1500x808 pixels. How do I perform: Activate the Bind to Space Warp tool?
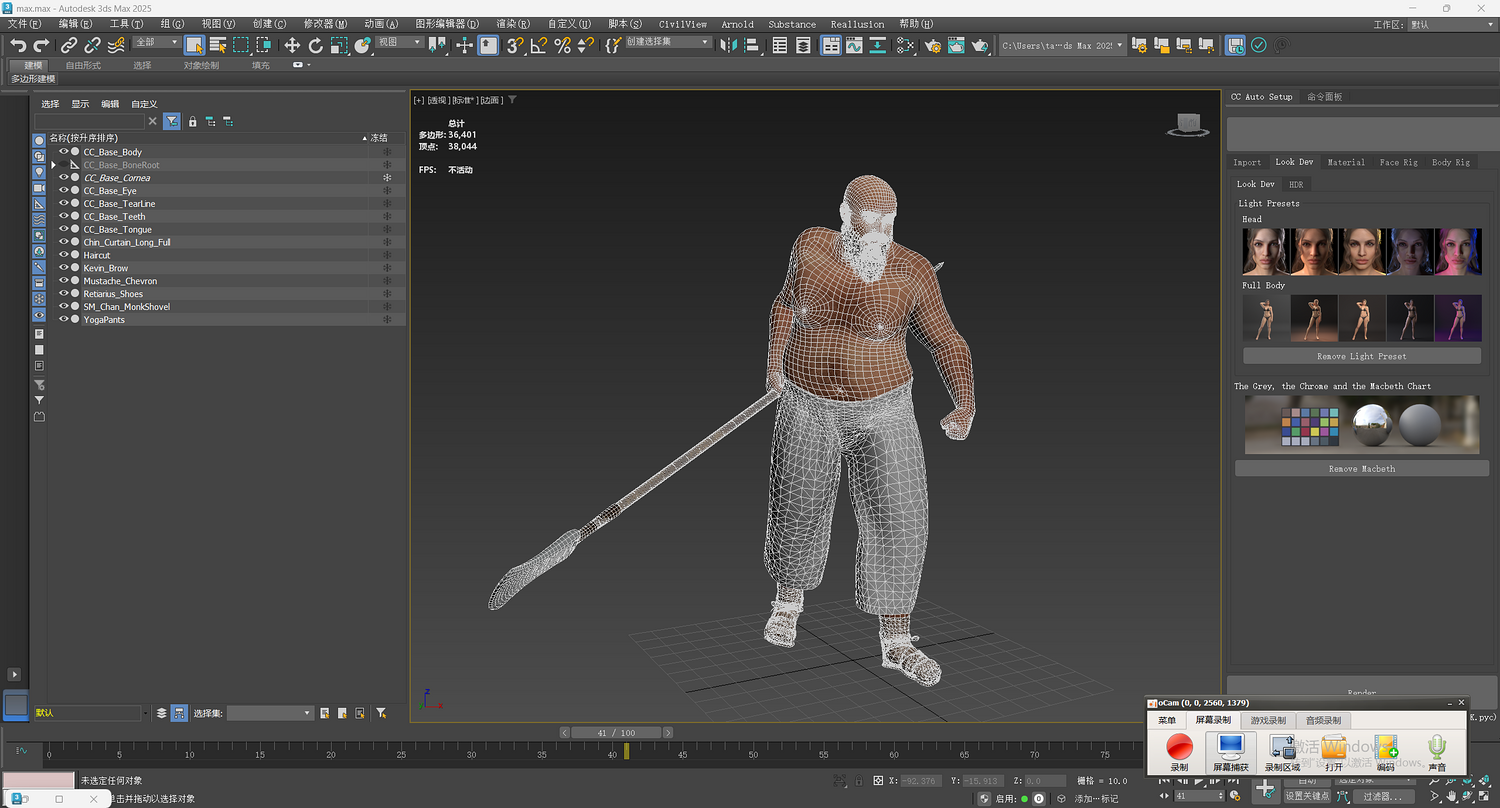point(116,45)
